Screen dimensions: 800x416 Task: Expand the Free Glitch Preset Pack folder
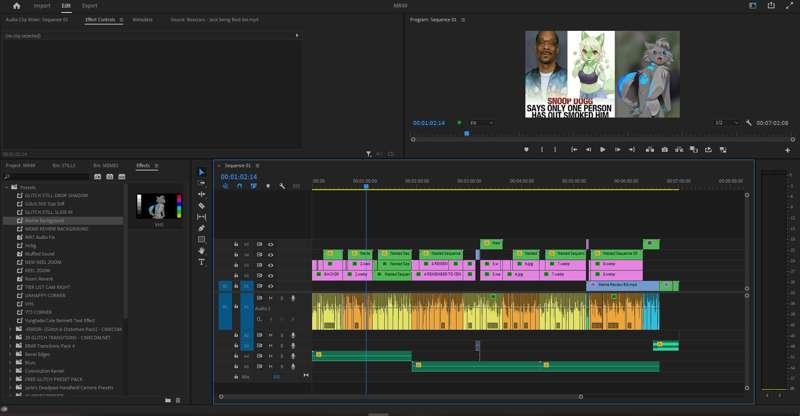coord(11,379)
